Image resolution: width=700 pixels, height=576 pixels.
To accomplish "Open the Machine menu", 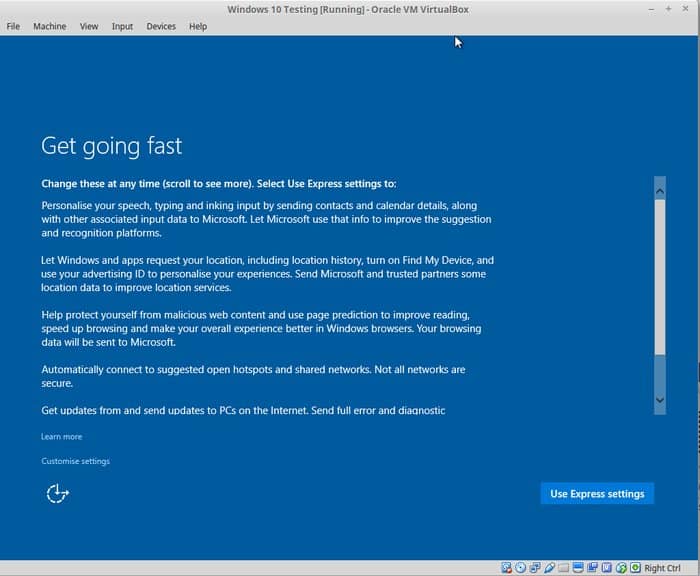I will [50, 26].
